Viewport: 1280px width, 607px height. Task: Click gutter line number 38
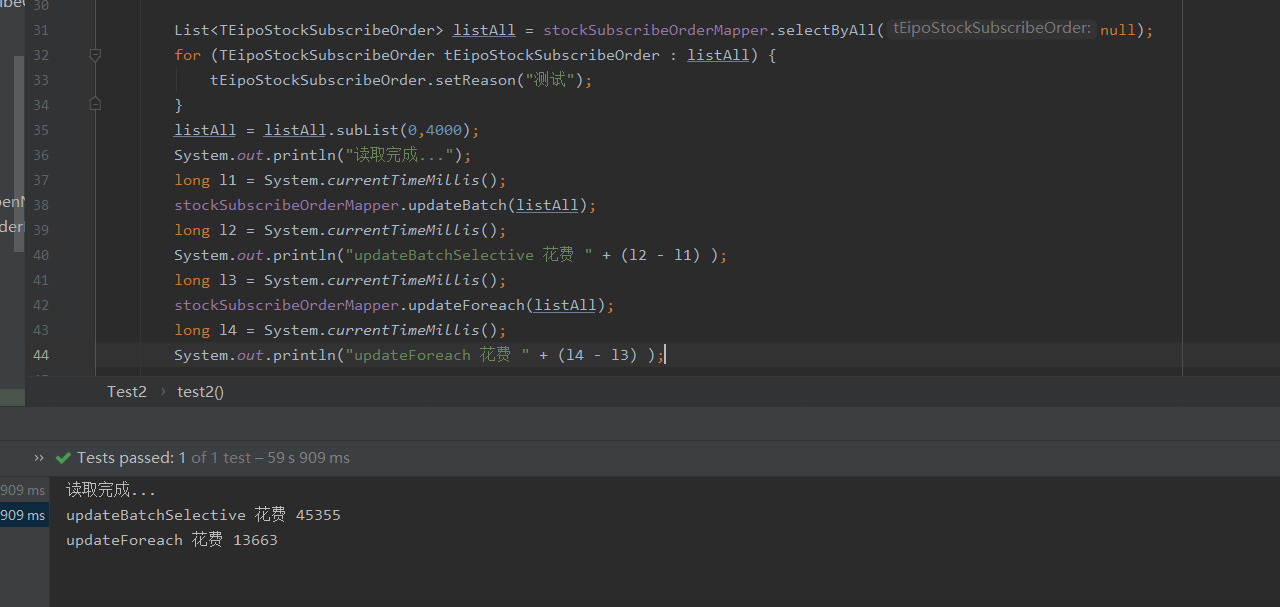click(x=40, y=205)
